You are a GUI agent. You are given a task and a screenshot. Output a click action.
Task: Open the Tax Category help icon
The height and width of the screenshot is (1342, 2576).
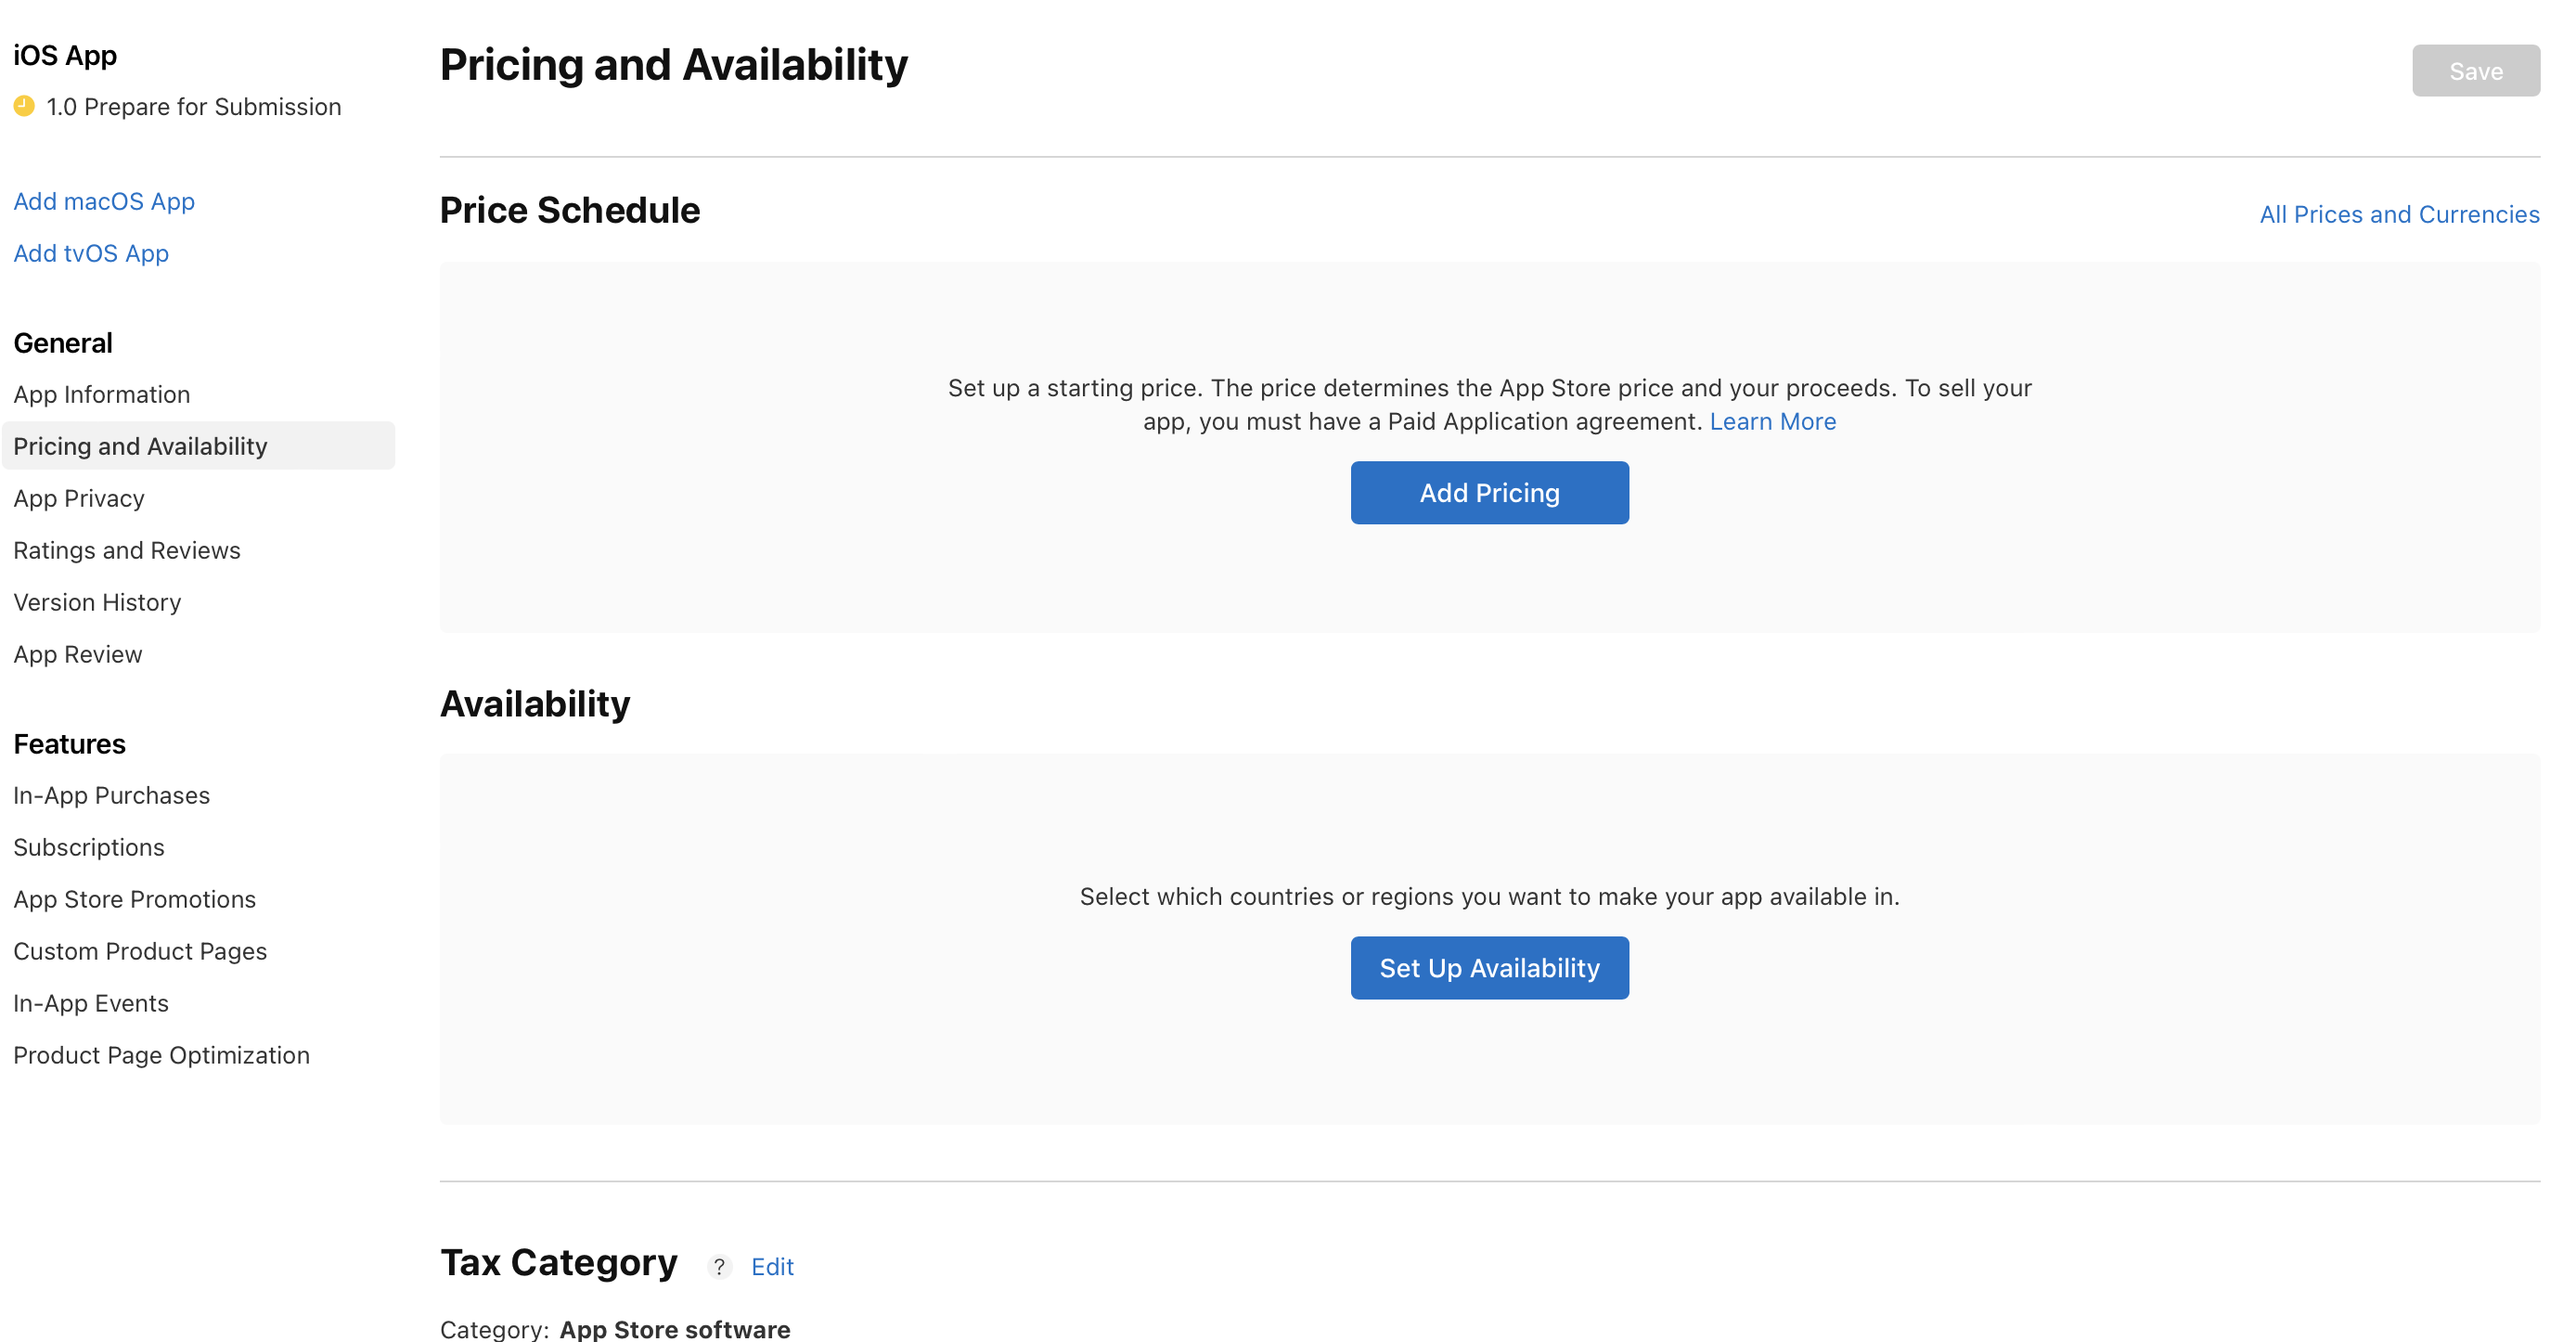(x=718, y=1266)
